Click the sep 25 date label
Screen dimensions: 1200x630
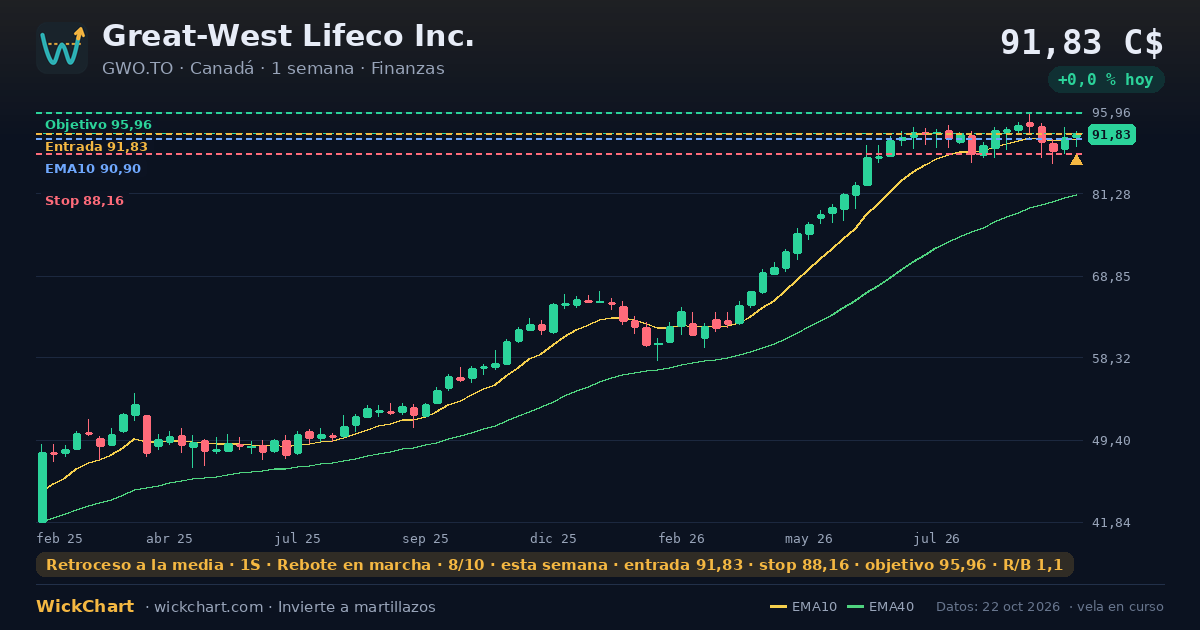[x=425, y=538]
